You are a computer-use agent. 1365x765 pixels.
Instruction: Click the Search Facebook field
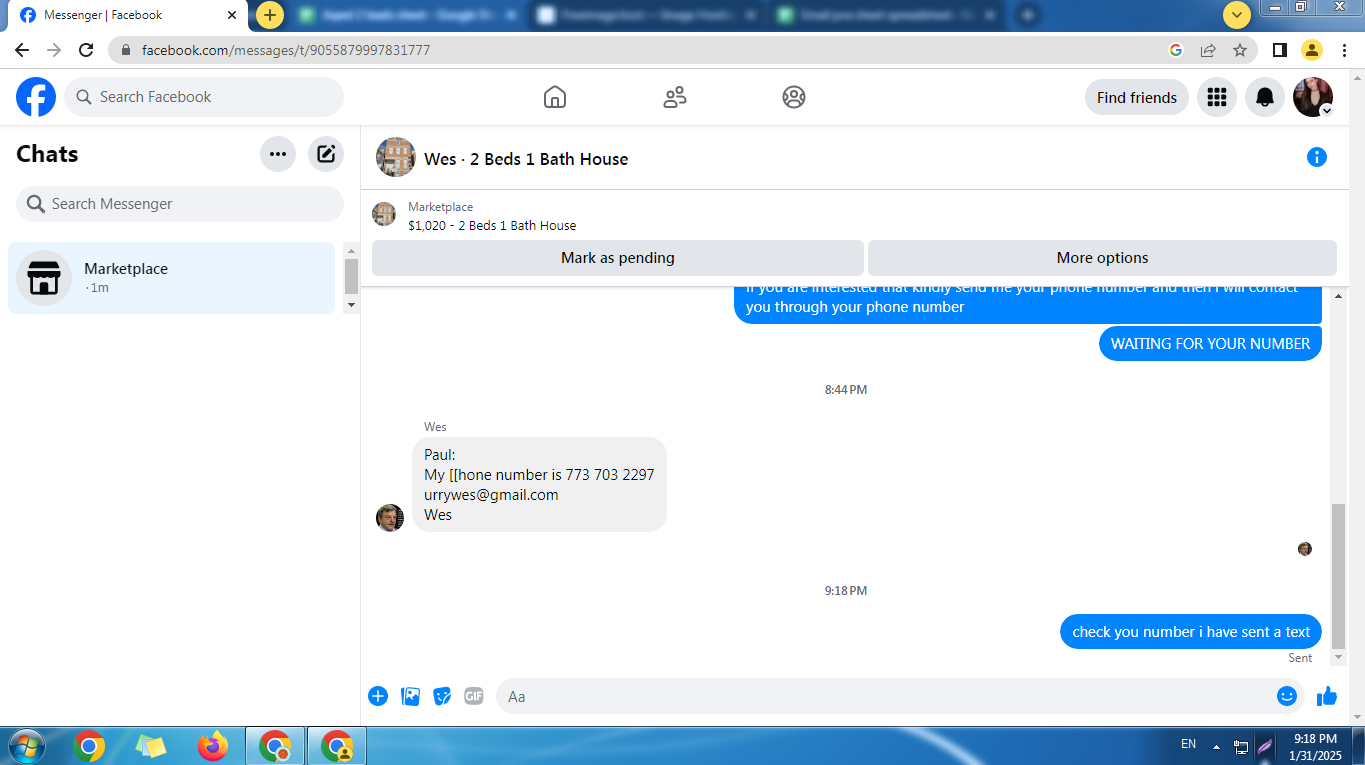(x=204, y=97)
